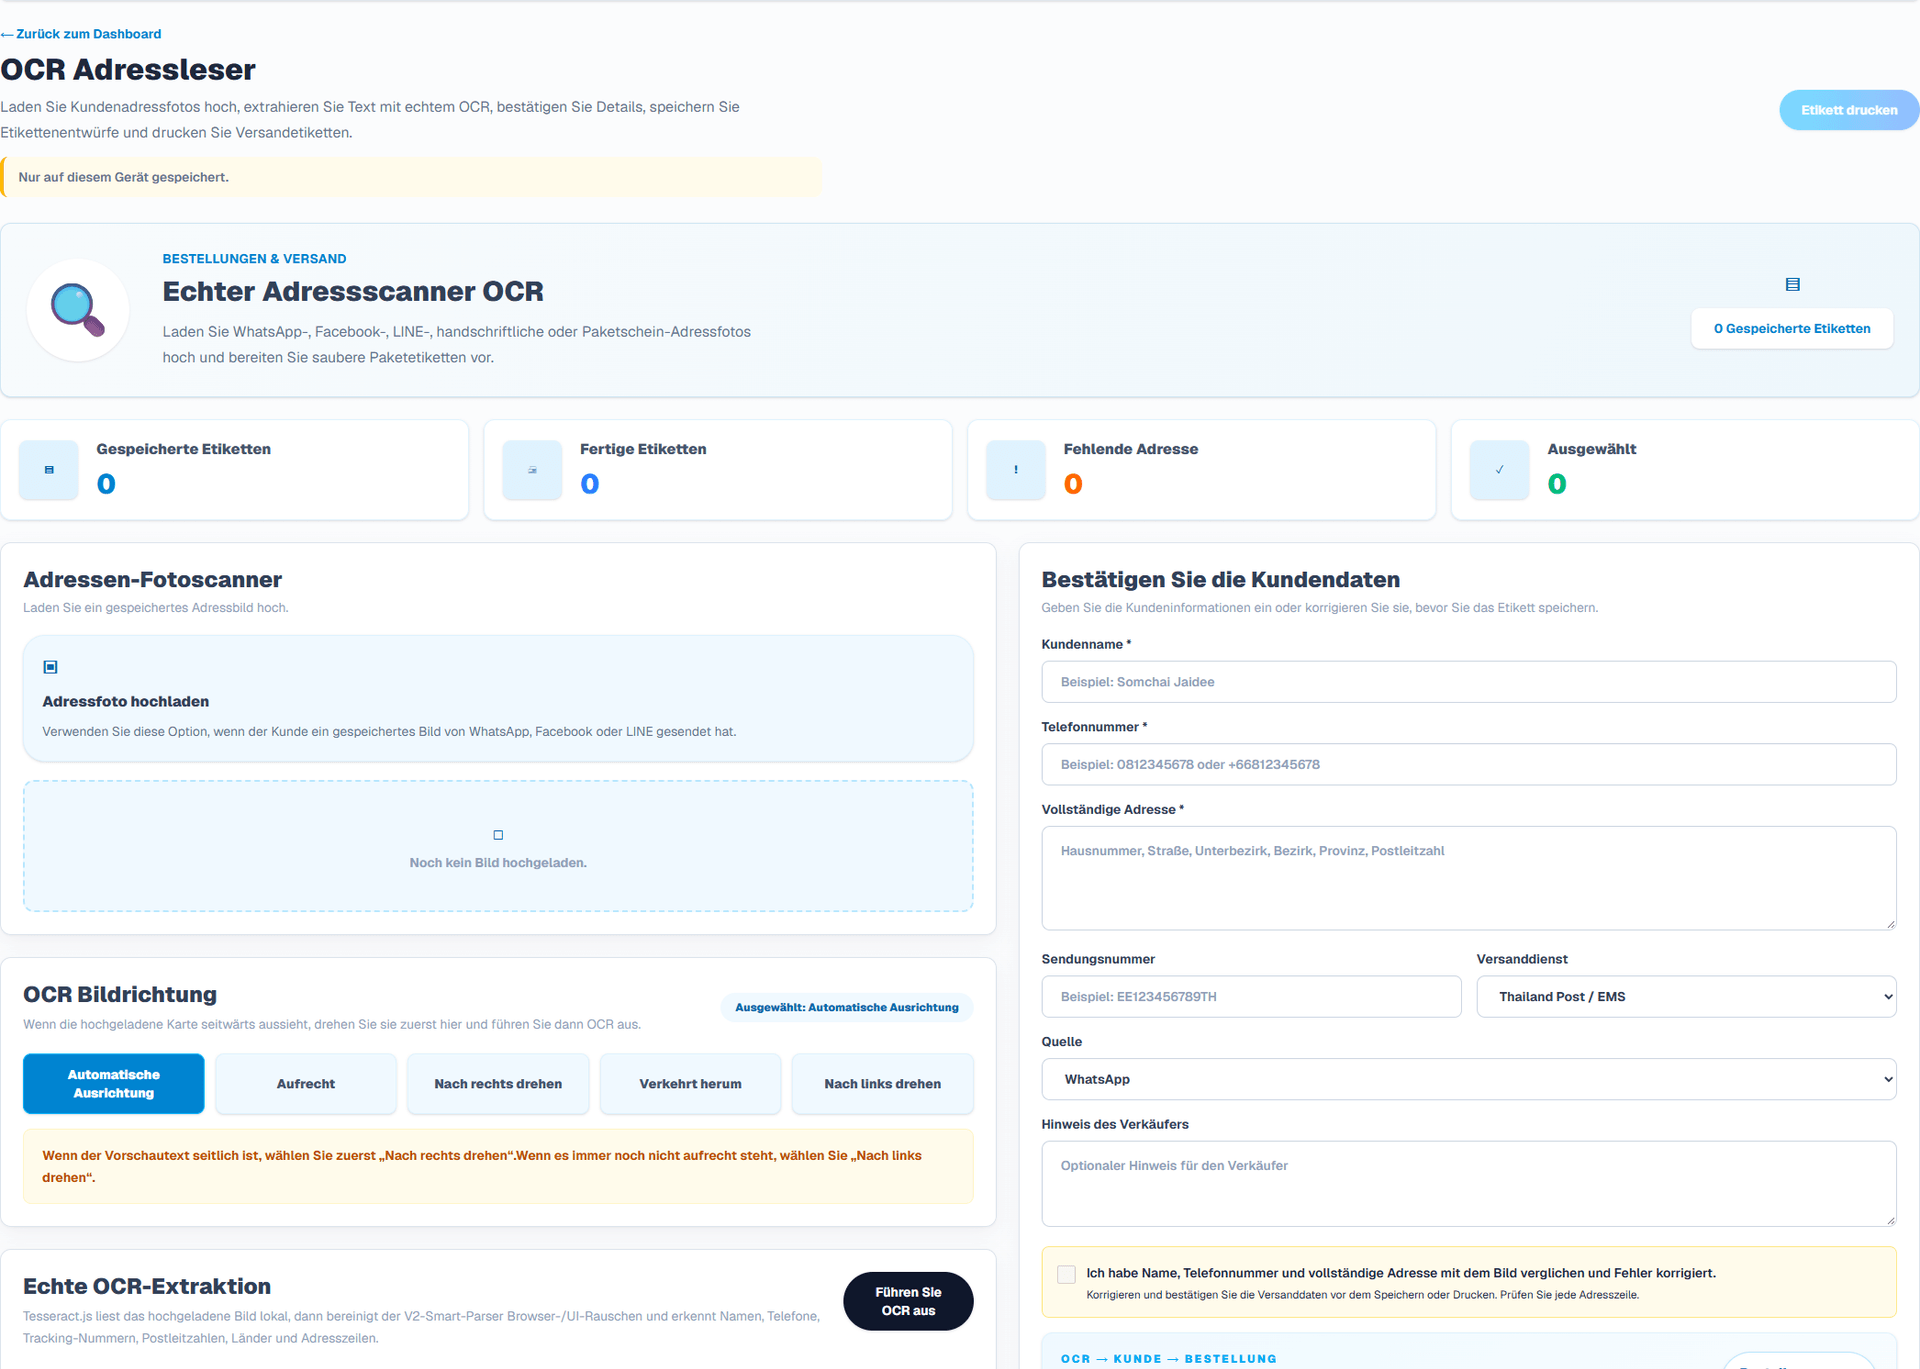Viewport: 1920px width, 1369px height.
Task: Select Automatische Ausrichtung orientation
Action: point(114,1084)
